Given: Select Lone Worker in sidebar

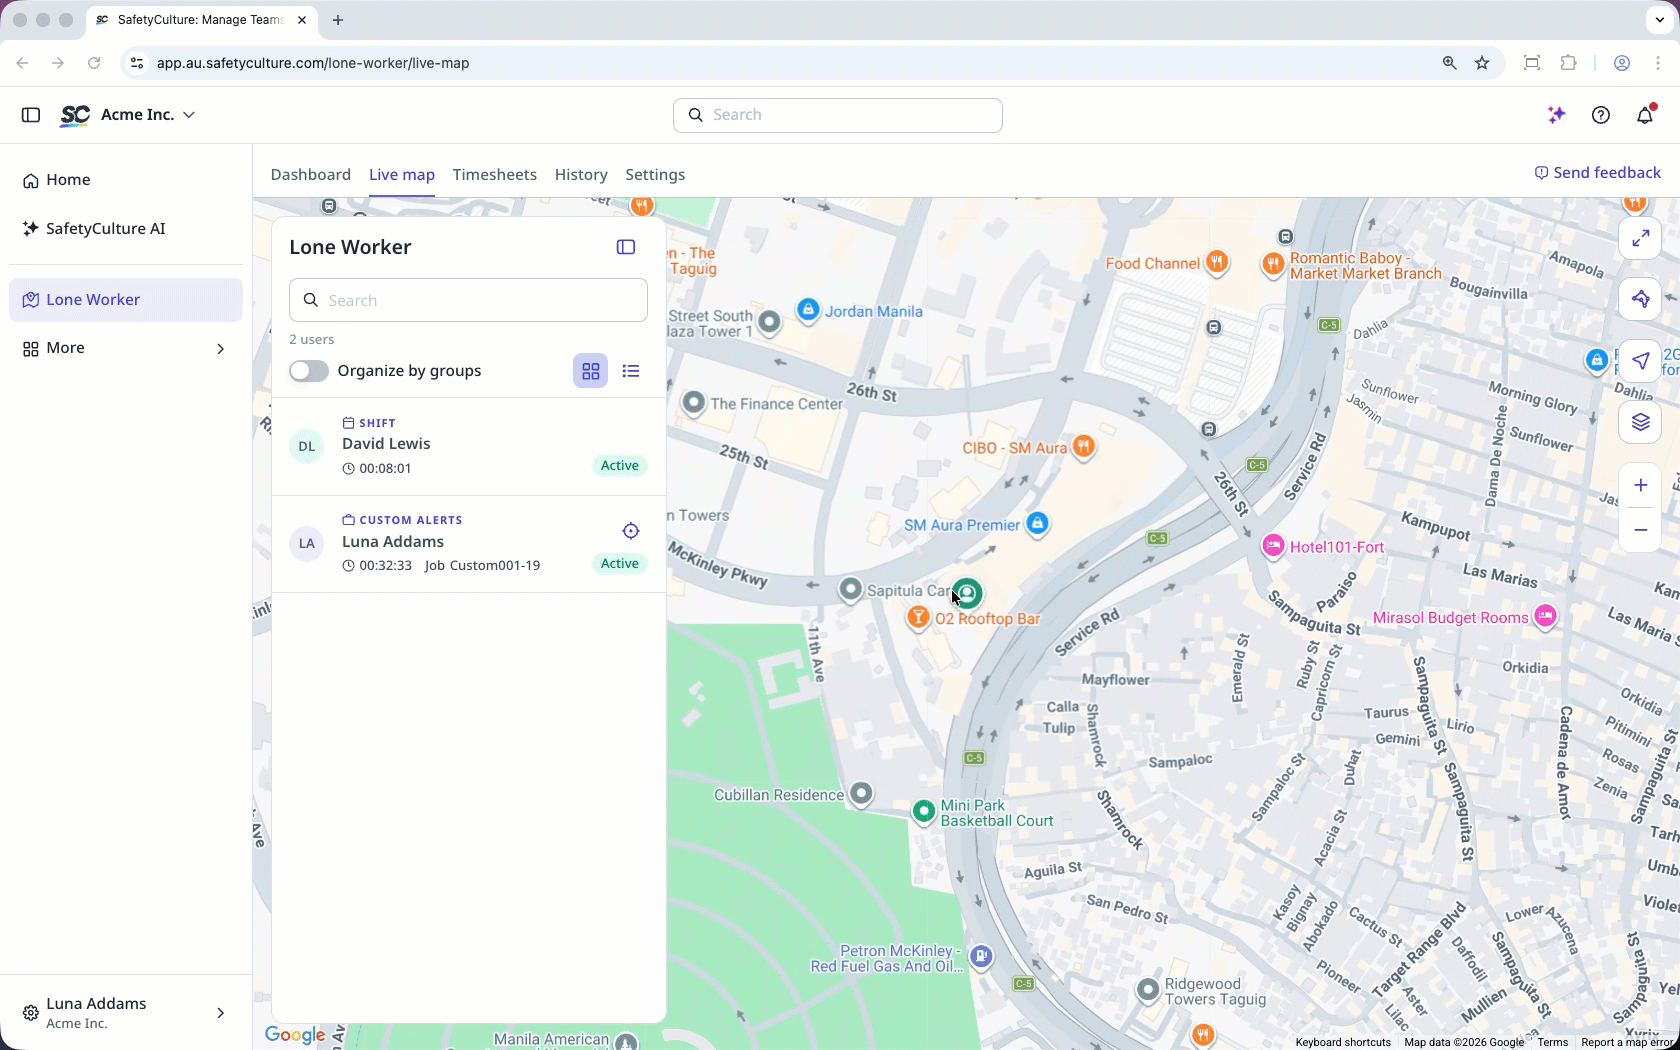Looking at the screenshot, I should [126, 300].
